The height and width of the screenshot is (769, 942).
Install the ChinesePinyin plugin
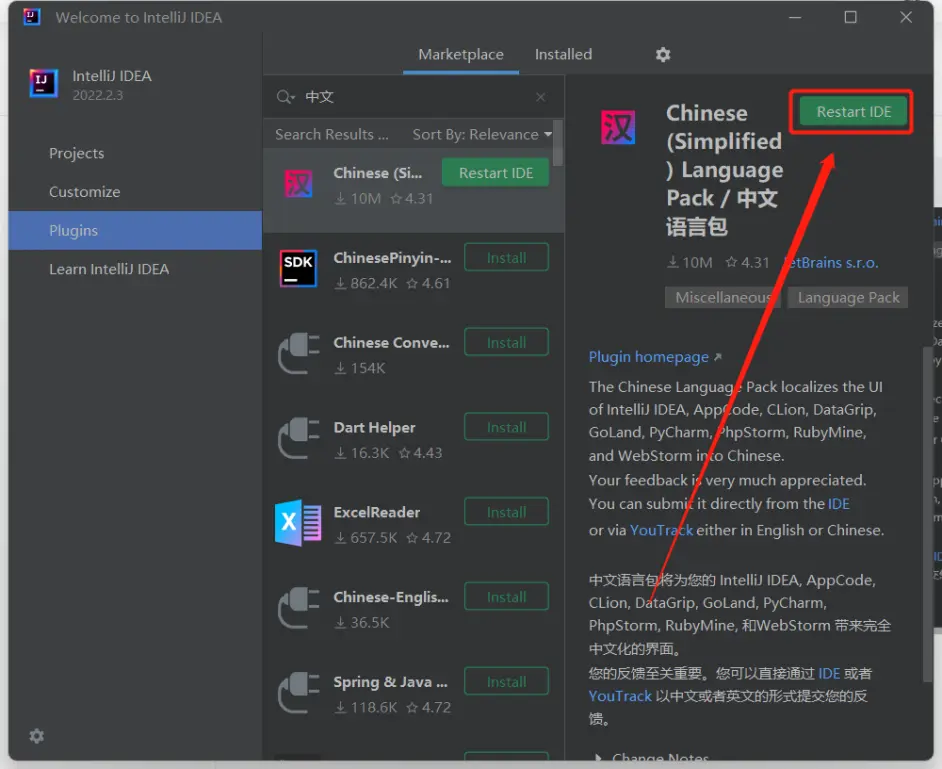pos(506,258)
